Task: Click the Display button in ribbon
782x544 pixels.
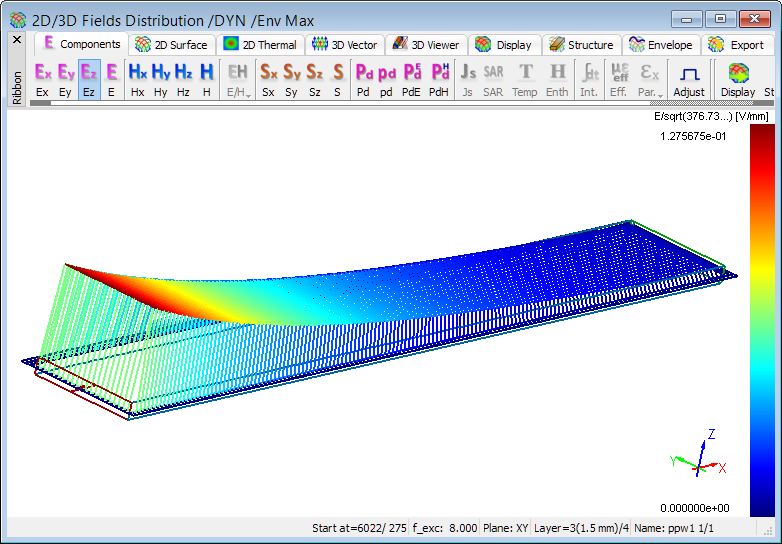Action: click(x=738, y=79)
